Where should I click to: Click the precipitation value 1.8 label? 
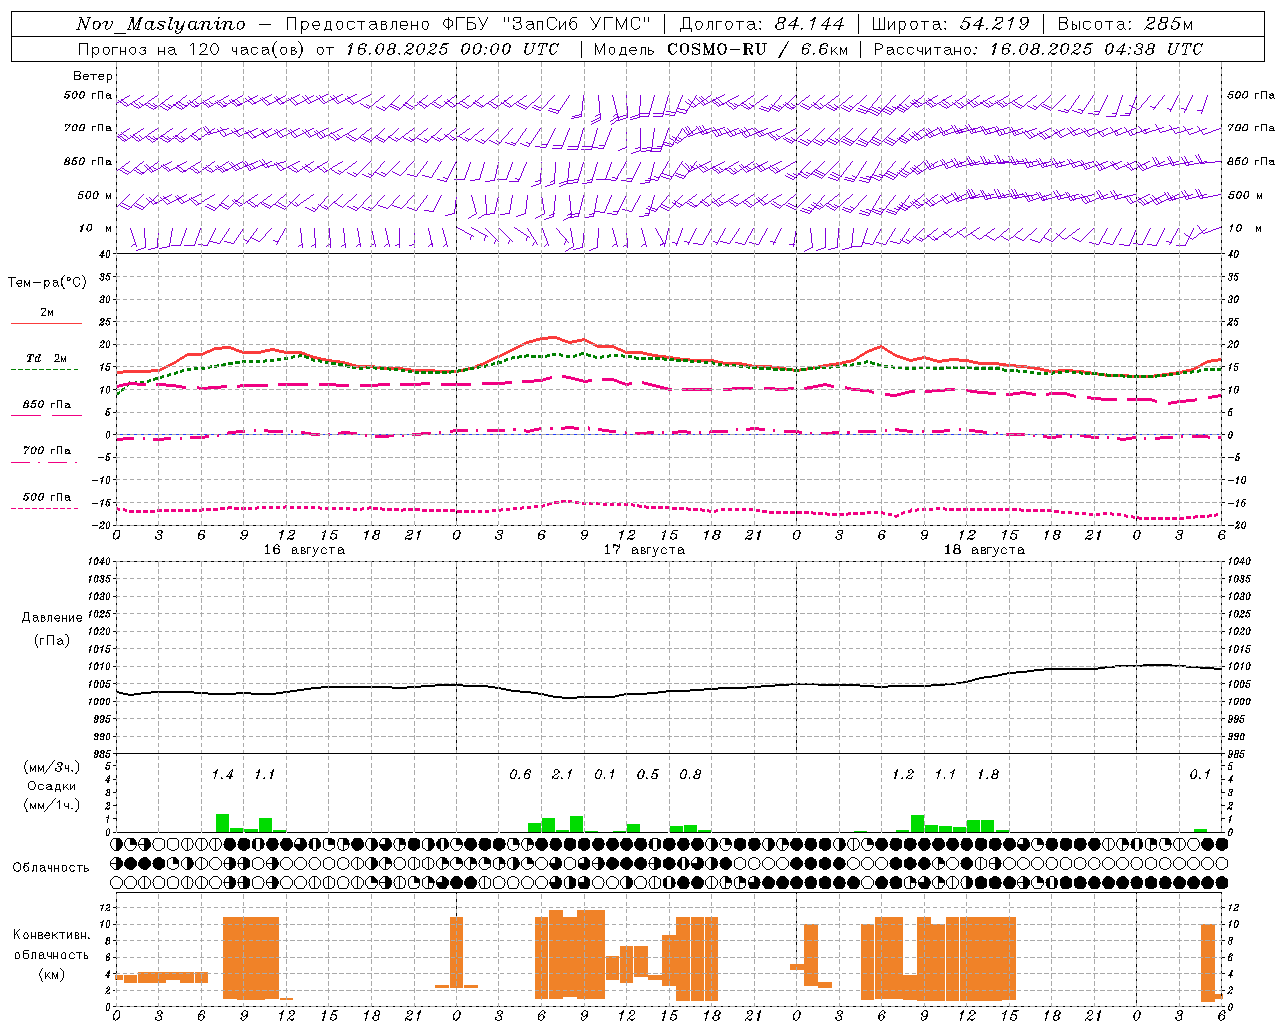pos(988,774)
